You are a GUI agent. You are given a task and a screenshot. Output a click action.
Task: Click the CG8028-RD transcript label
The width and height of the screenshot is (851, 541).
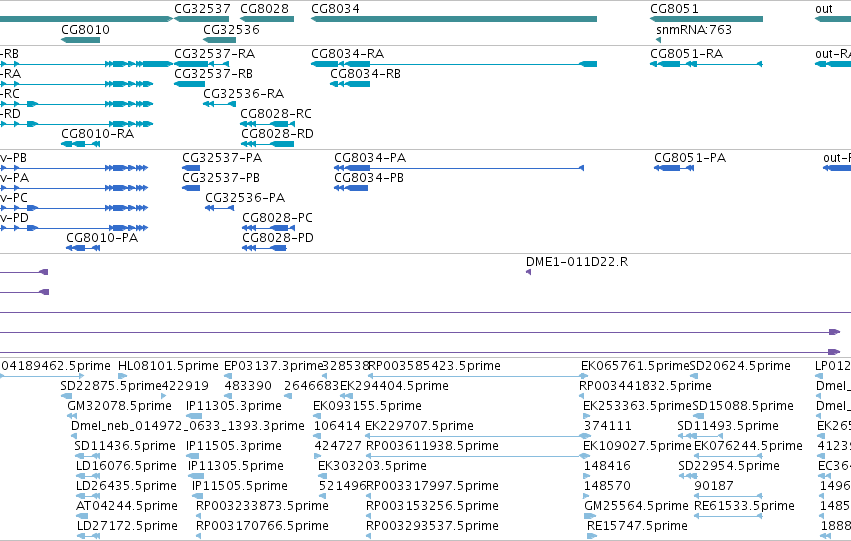click(x=277, y=134)
